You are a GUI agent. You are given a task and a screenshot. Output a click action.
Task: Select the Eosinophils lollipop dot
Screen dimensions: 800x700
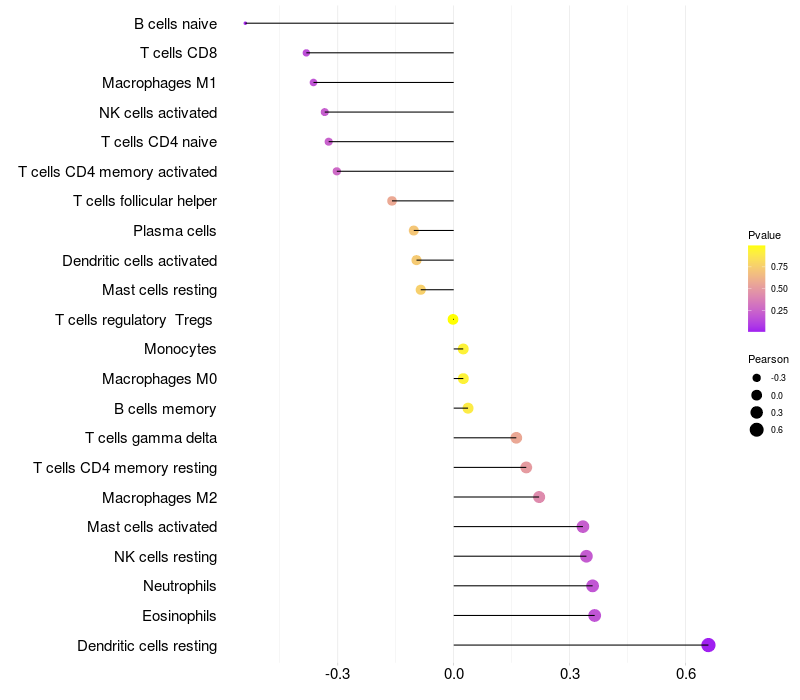(x=594, y=615)
